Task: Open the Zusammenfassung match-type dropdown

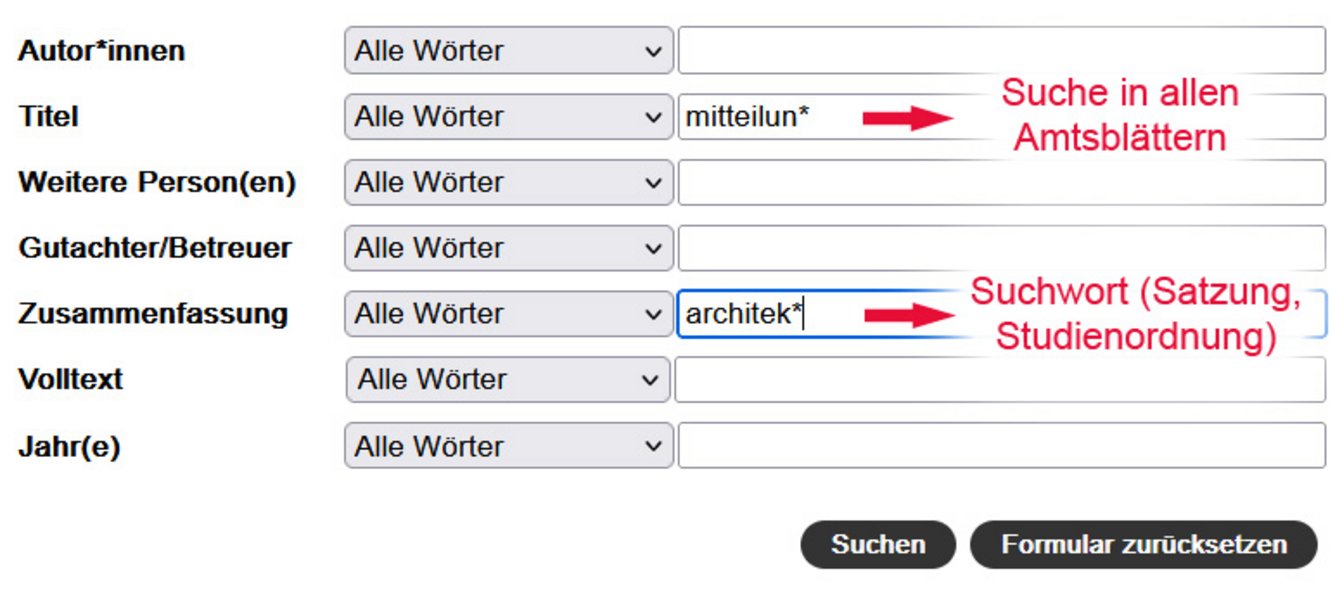Action: click(508, 314)
